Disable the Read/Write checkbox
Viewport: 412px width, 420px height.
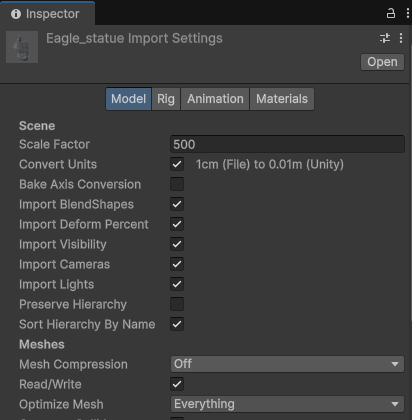tap(177, 384)
